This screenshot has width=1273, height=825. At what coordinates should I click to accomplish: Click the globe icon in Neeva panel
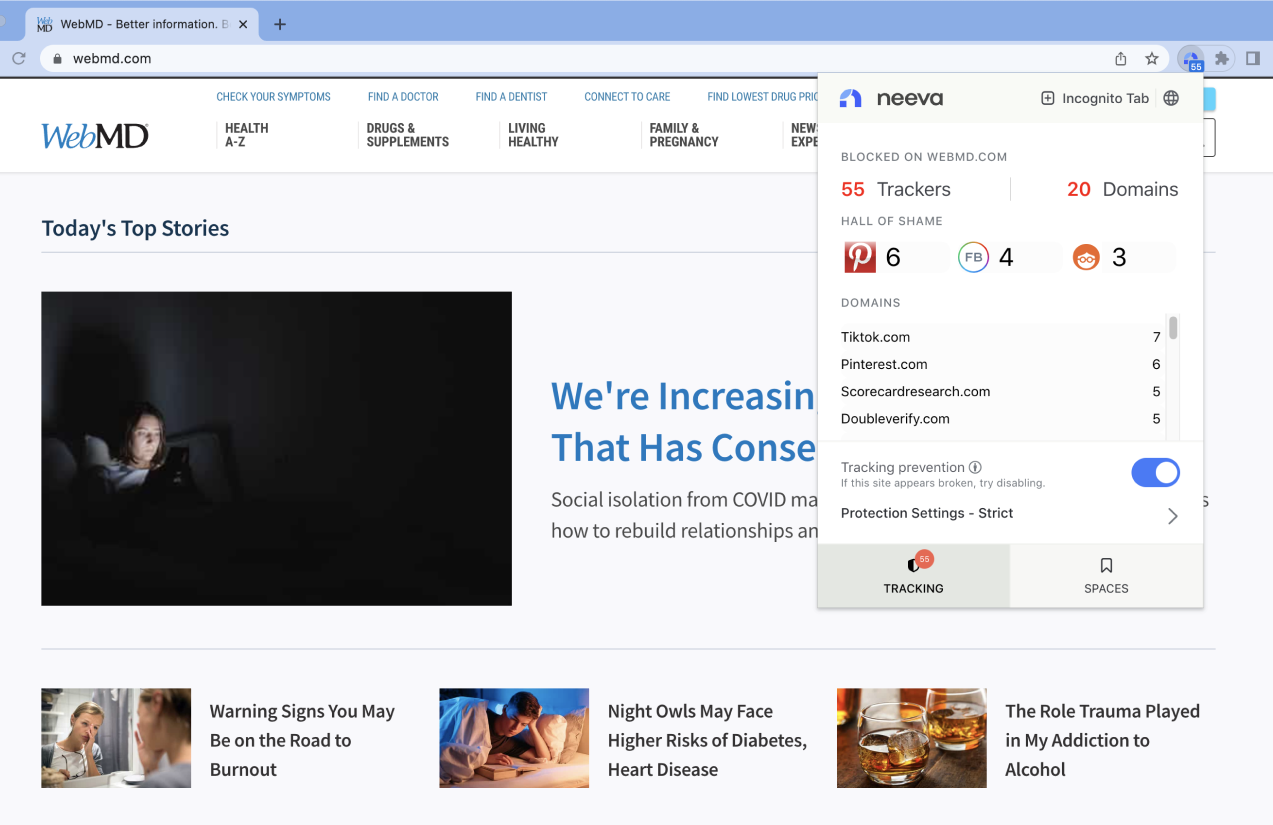coord(1171,98)
